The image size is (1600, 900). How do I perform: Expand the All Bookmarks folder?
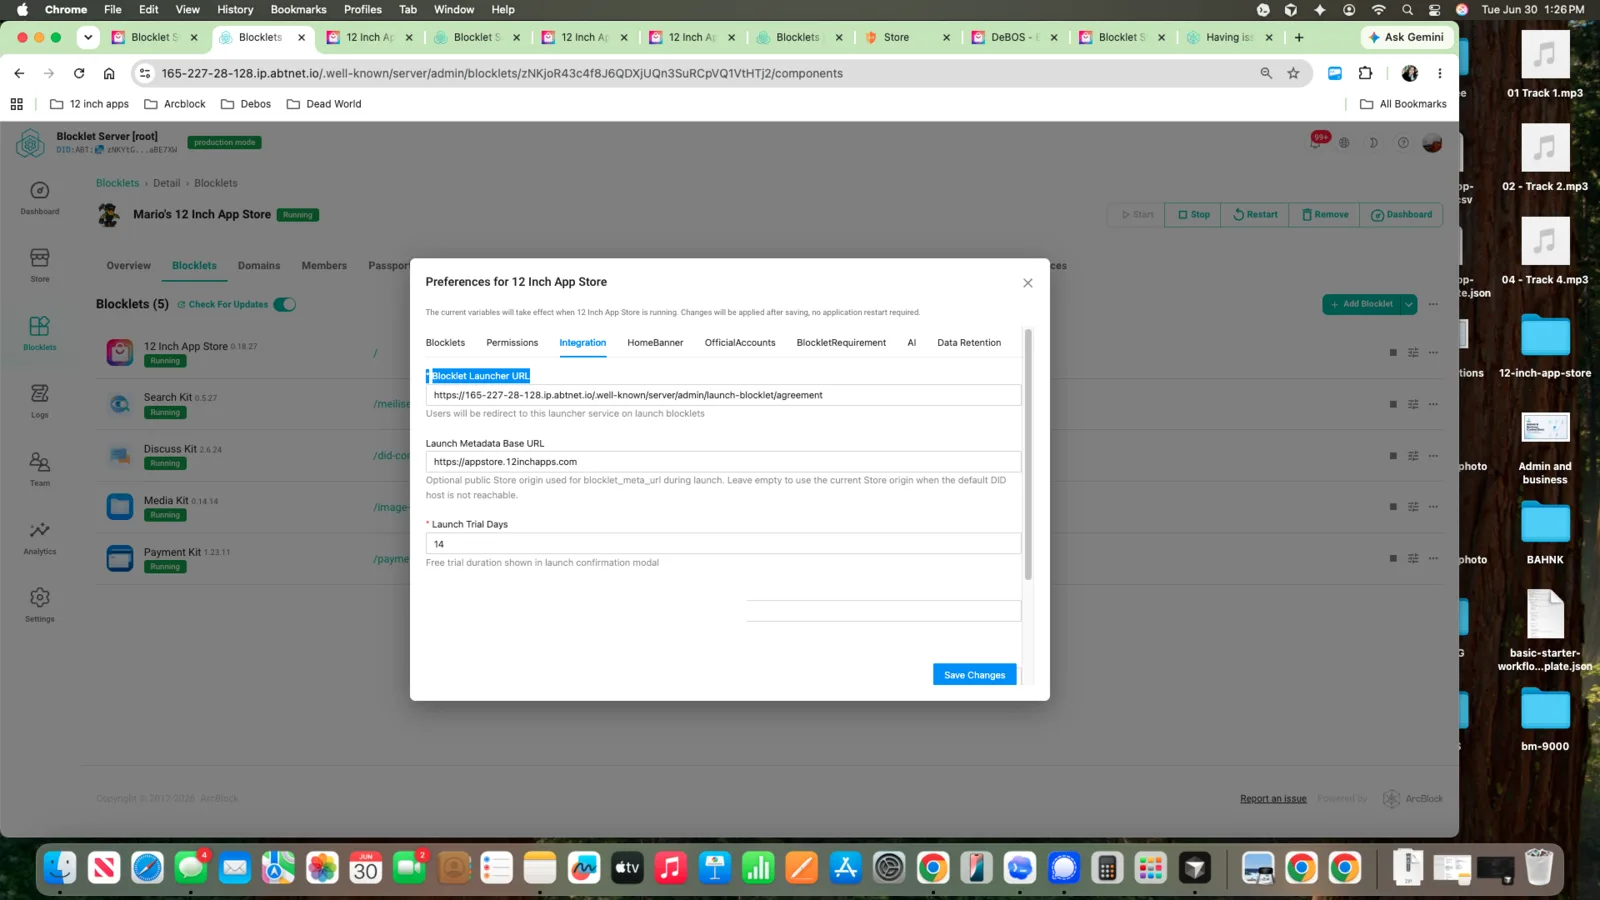point(1403,104)
